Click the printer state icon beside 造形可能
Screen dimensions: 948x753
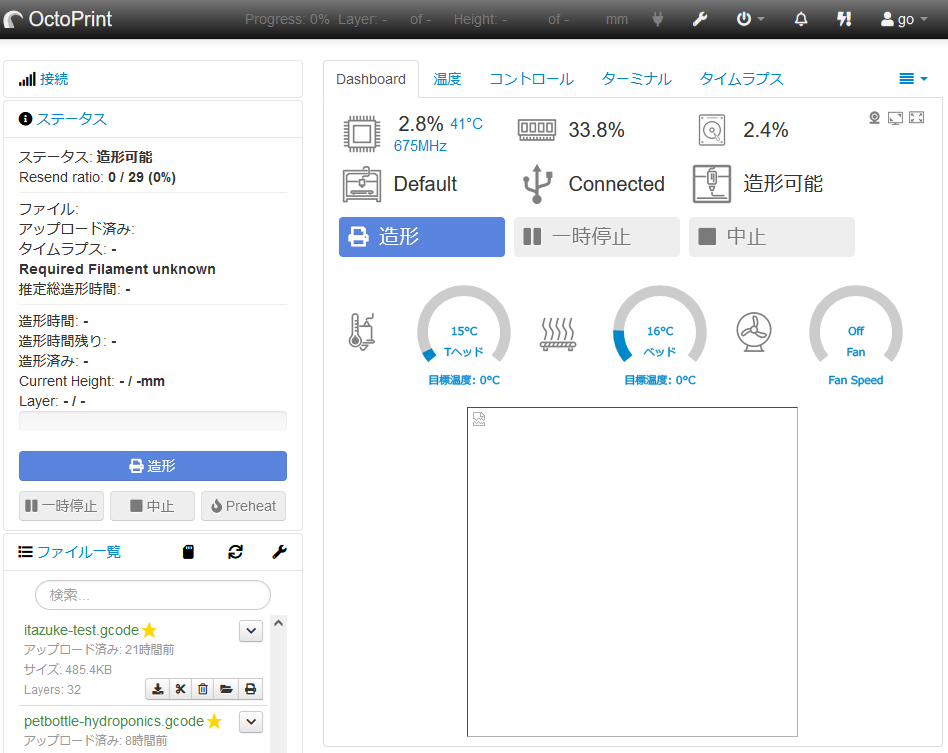click(712, 184)
